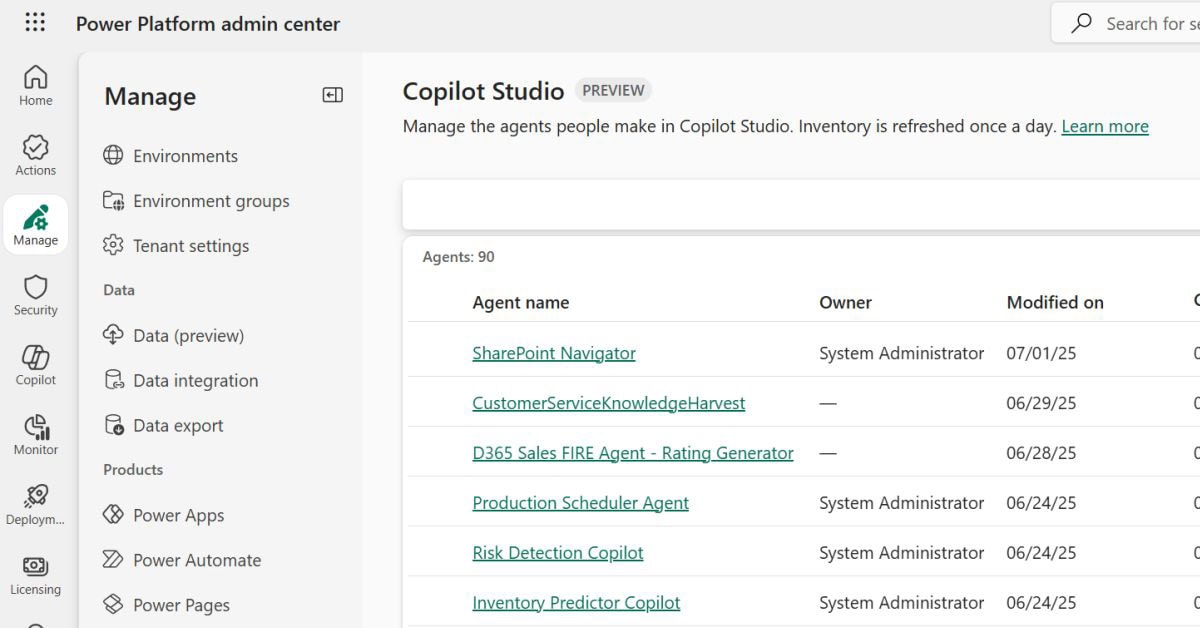Click the PREVIEW badge beside Copilot Studio
The width and height of the screenshot is (1200, 628).
tap(613, 90)
